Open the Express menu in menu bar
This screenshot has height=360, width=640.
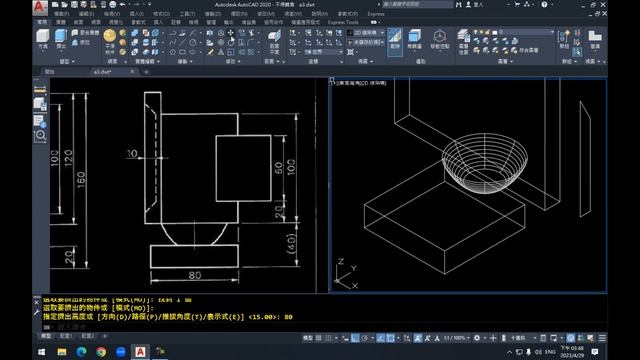pyautogui.click(x=376, y=13)
